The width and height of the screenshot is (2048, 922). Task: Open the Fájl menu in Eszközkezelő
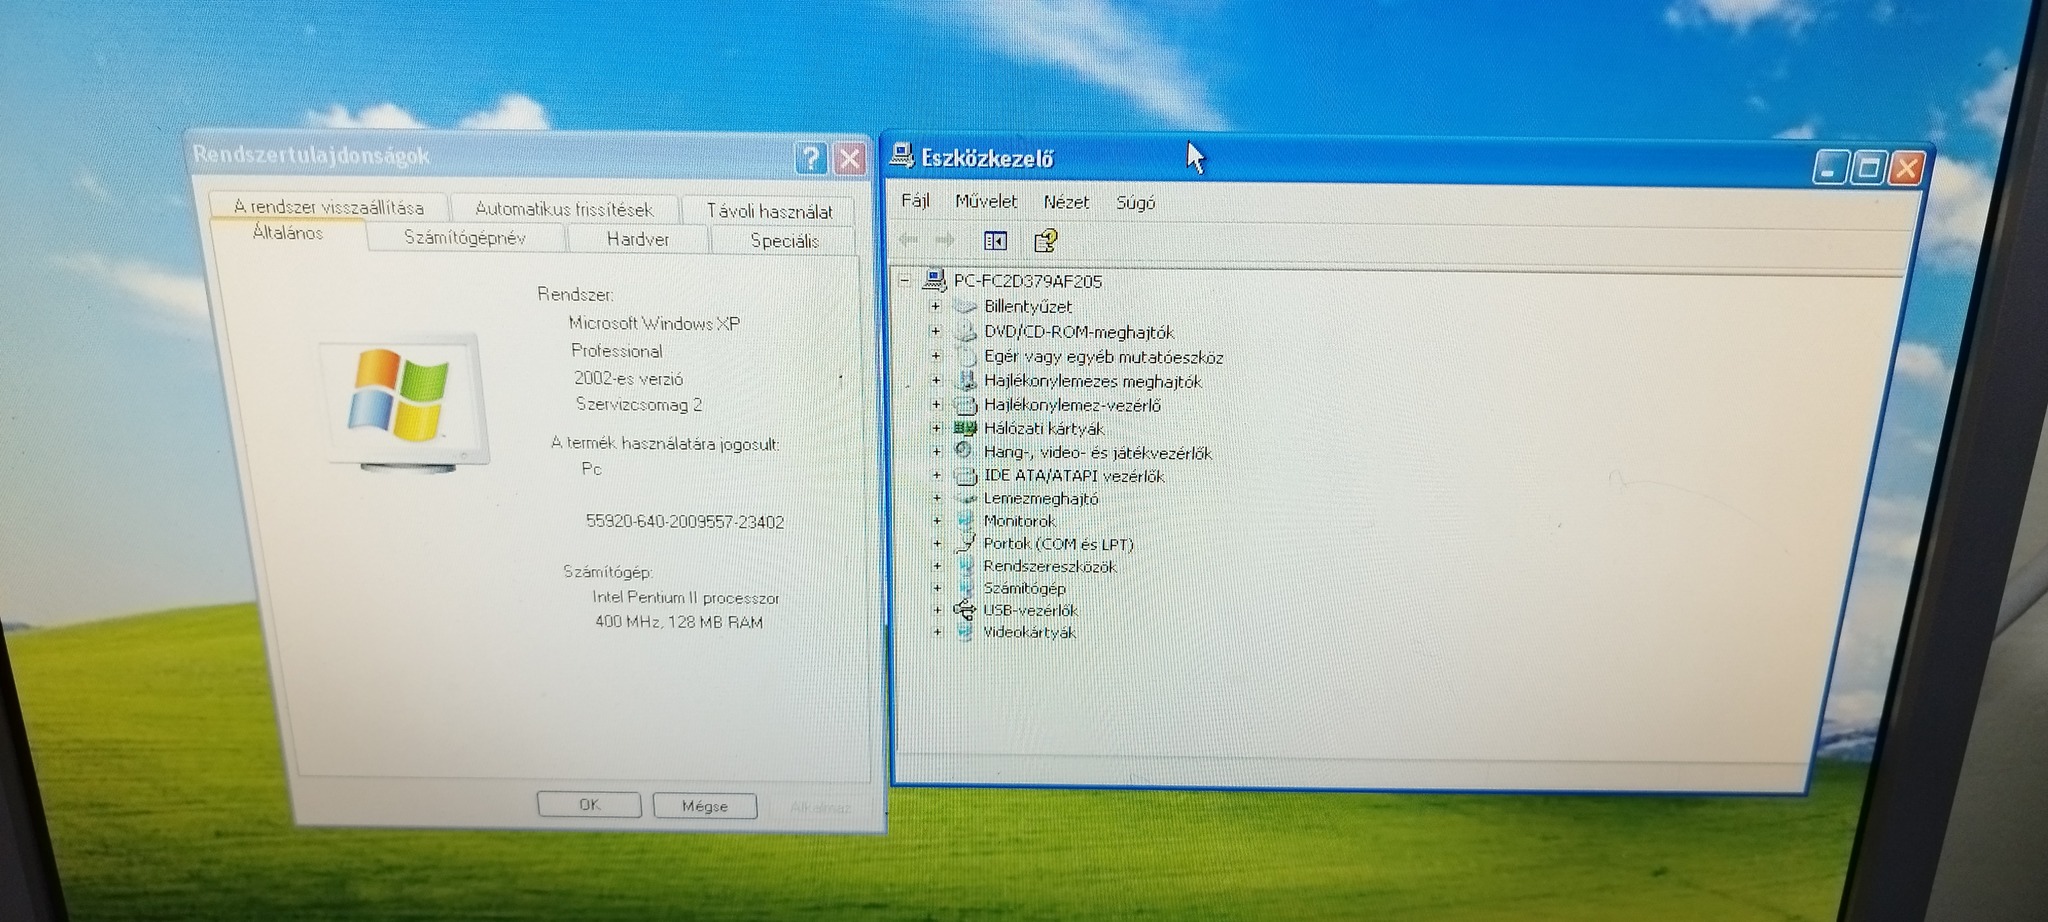pyautogui.click(x=915, y=200)
